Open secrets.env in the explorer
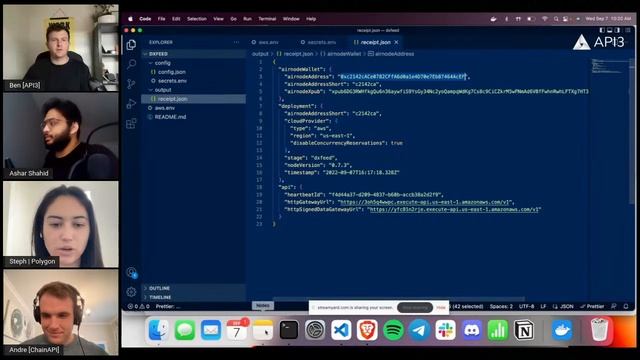The width and height of the screenshot is (640, 360). tap(193, 81)
